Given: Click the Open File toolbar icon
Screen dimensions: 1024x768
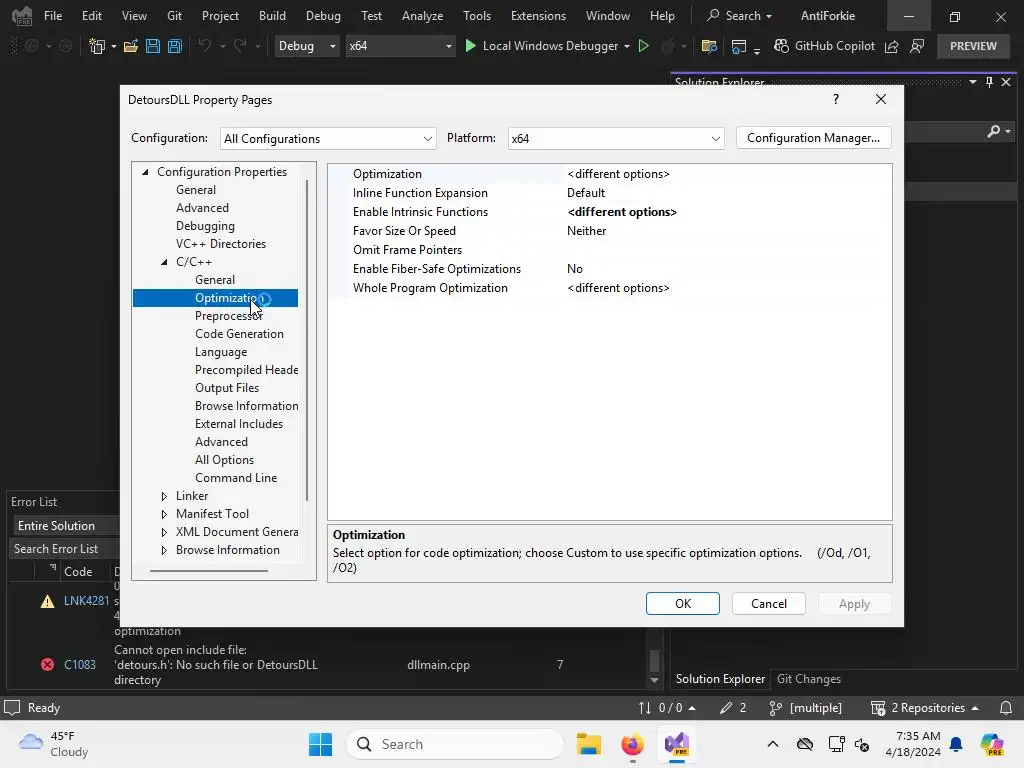Looking at the screenshot, I should [x=131, y=46].
